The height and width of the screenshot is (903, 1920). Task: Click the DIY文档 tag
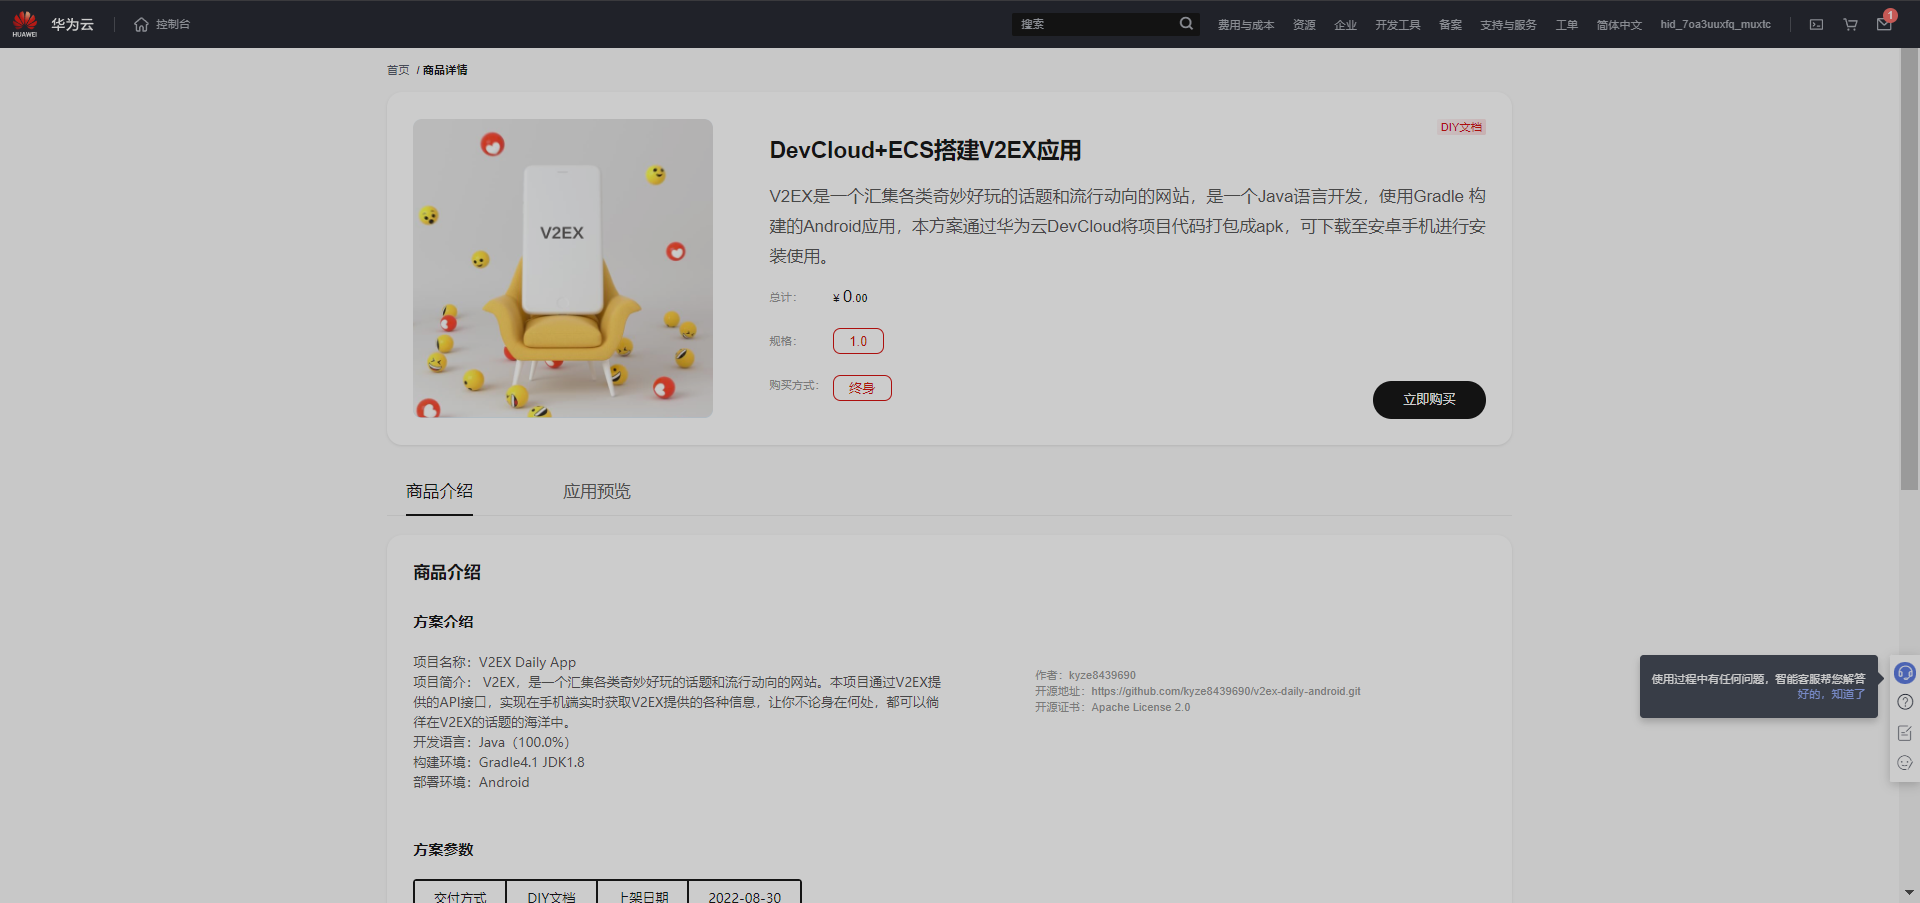pyautogui.click(x=1461, y=127)
